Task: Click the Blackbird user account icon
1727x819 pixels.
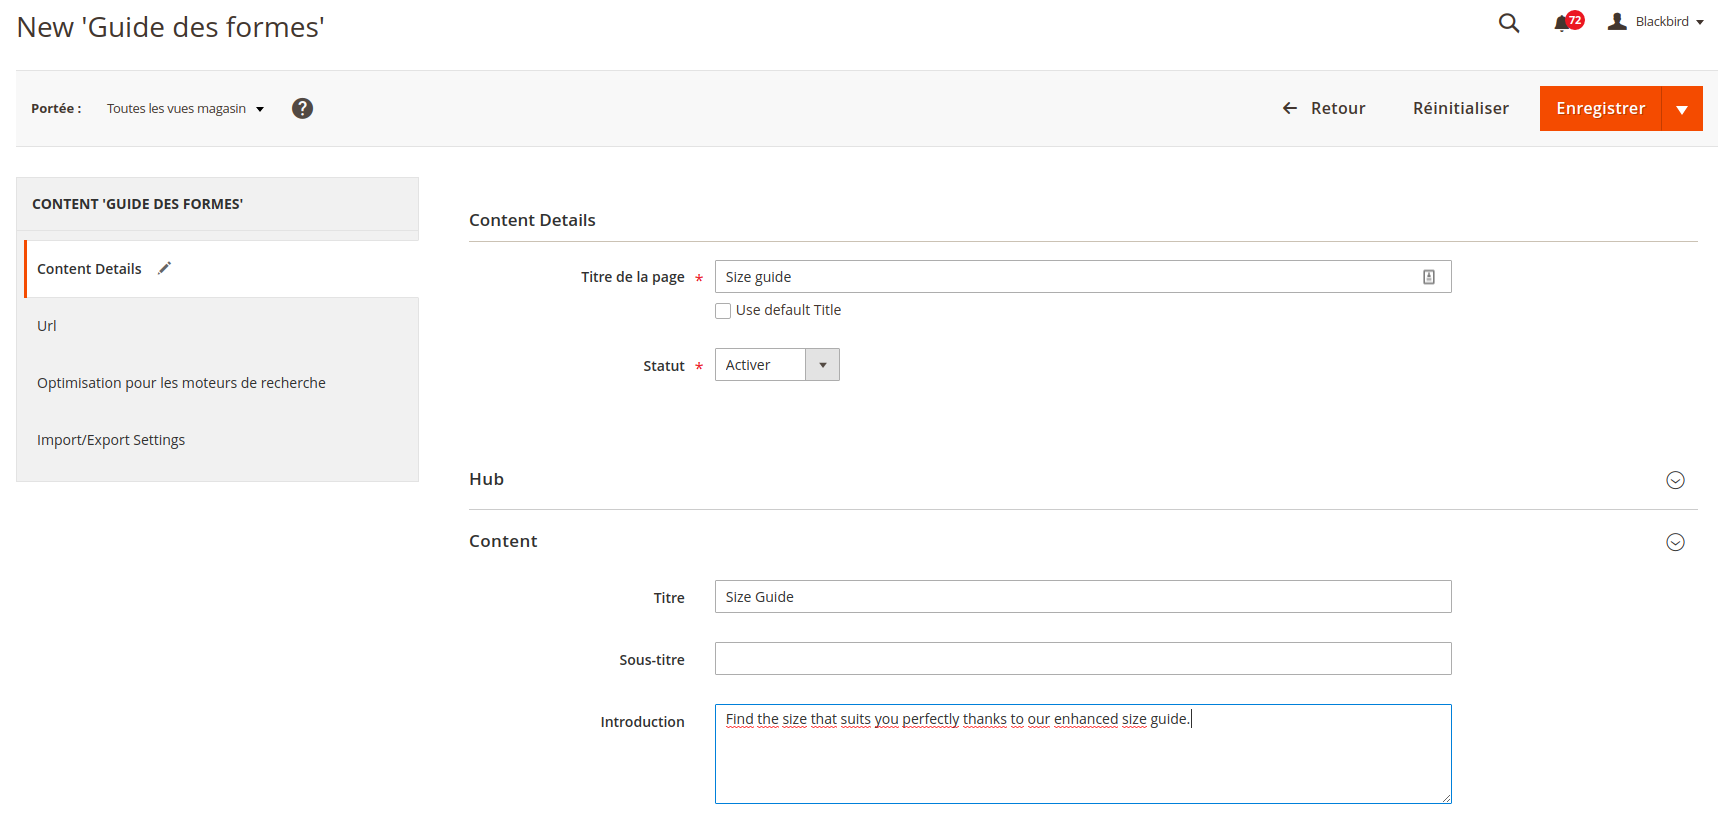Action: pyautogui.click(x=1617, y=22)
